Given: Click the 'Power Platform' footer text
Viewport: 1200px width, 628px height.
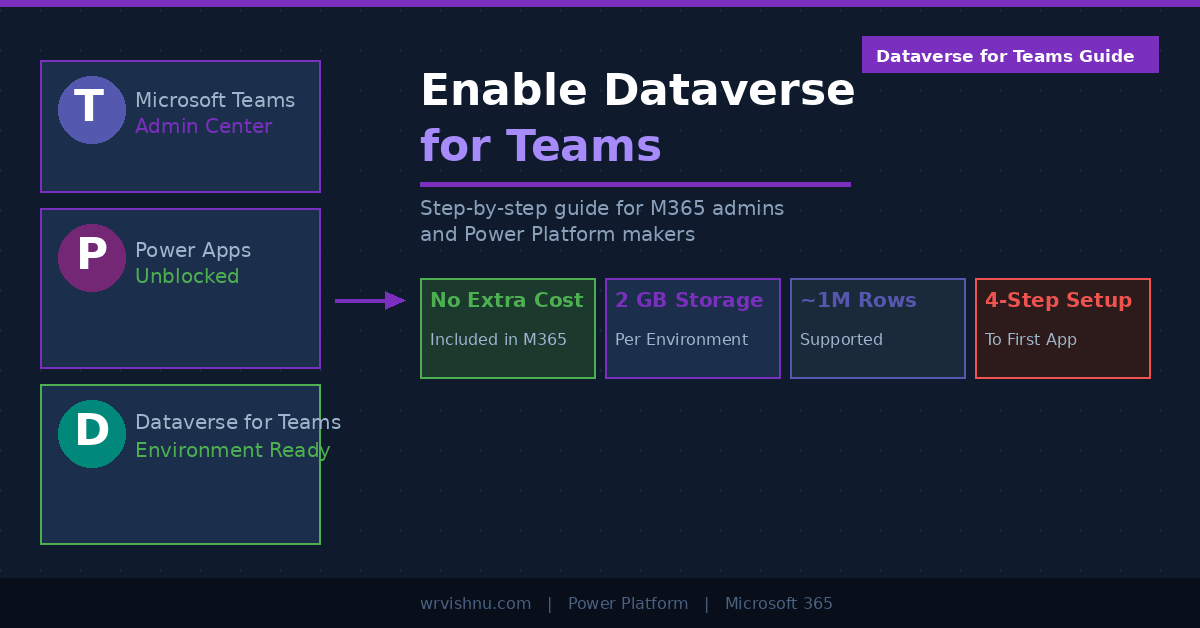Looking at the screenshot, I should pos(628,604).
